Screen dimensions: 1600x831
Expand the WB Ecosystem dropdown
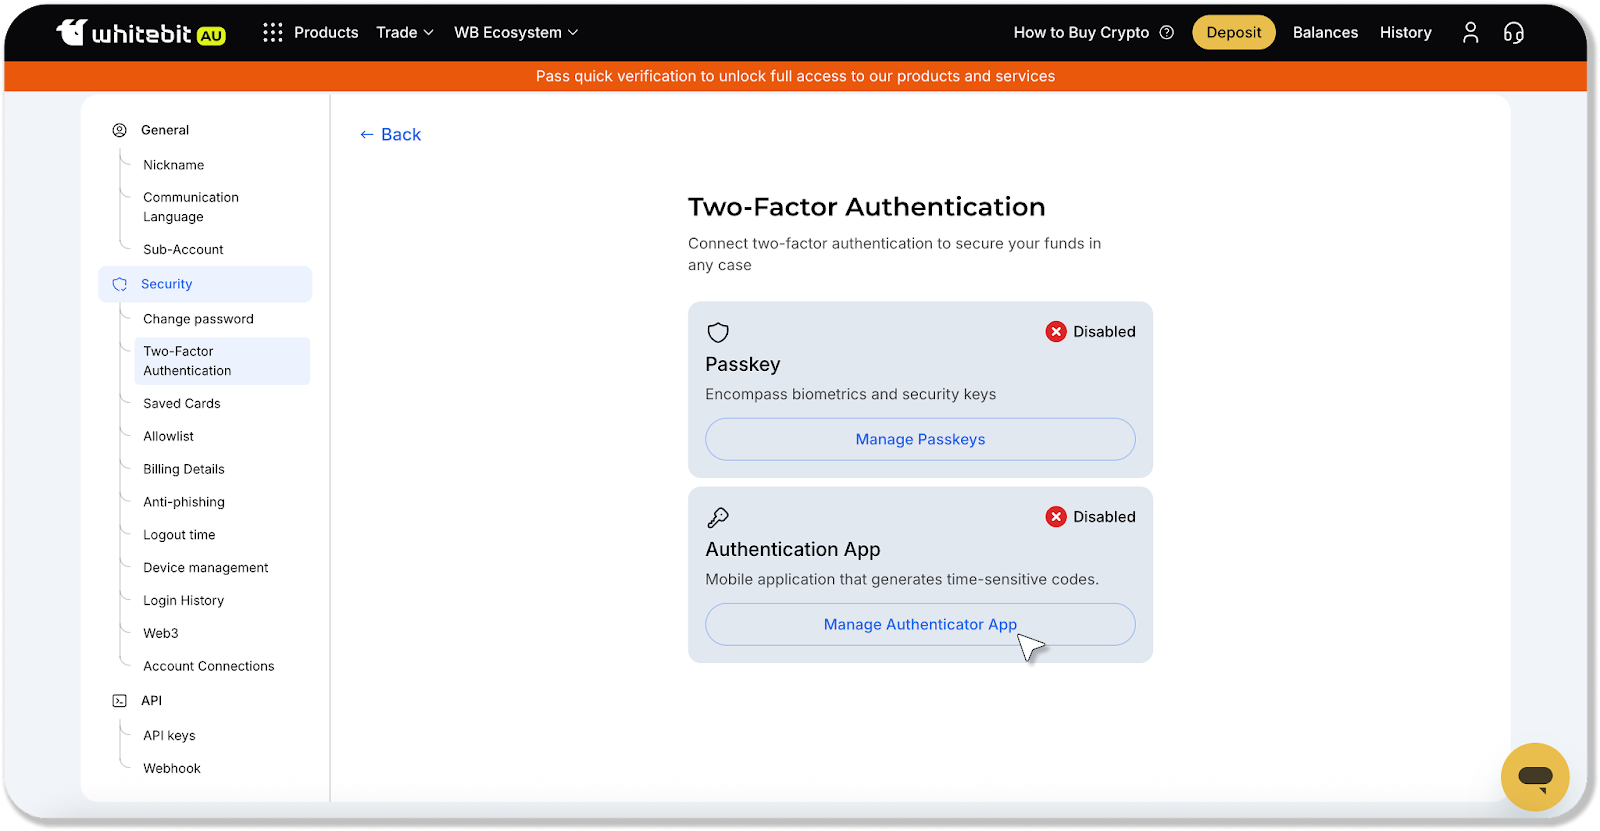(515, 33)
